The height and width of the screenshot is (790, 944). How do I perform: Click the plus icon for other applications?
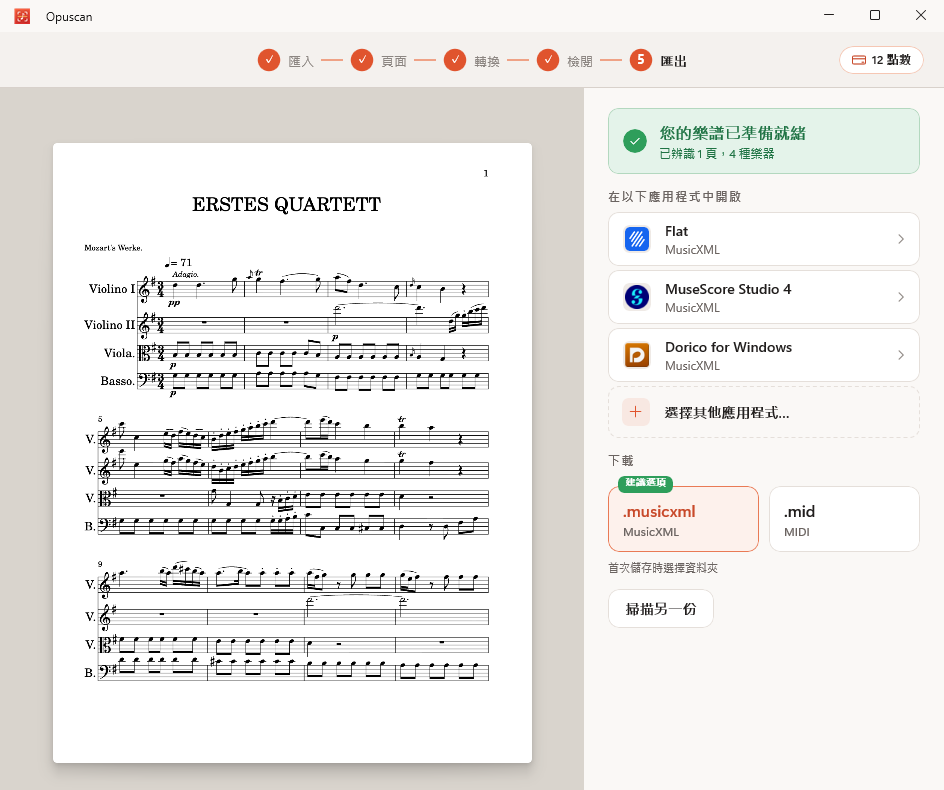(636, 412)
